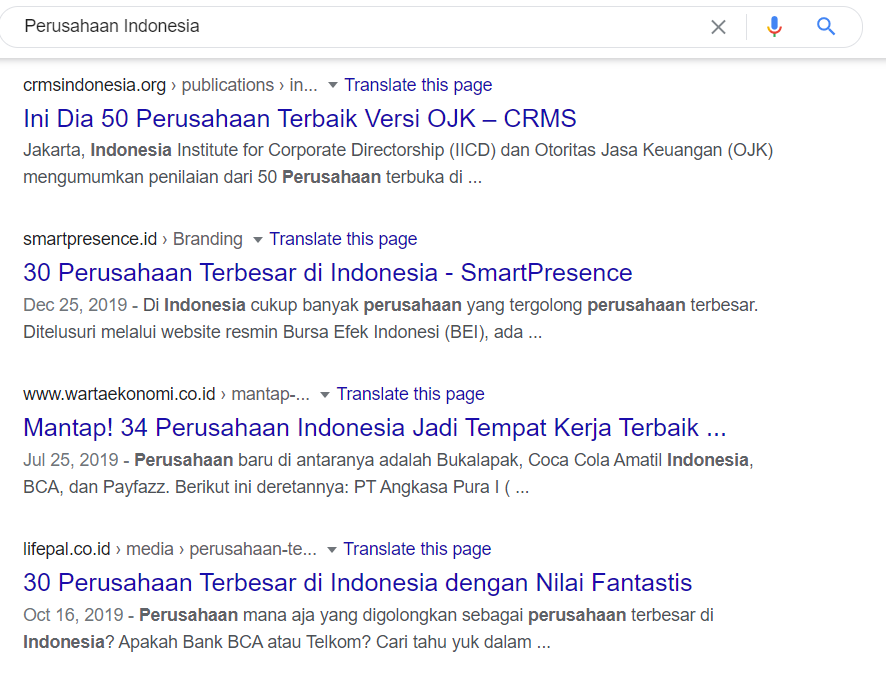This screenshot has height=681, width=886.
Task: Open '30 Perusahaan Terbesar di Indonesia - SmartPresence'
Action: point(328,273)
